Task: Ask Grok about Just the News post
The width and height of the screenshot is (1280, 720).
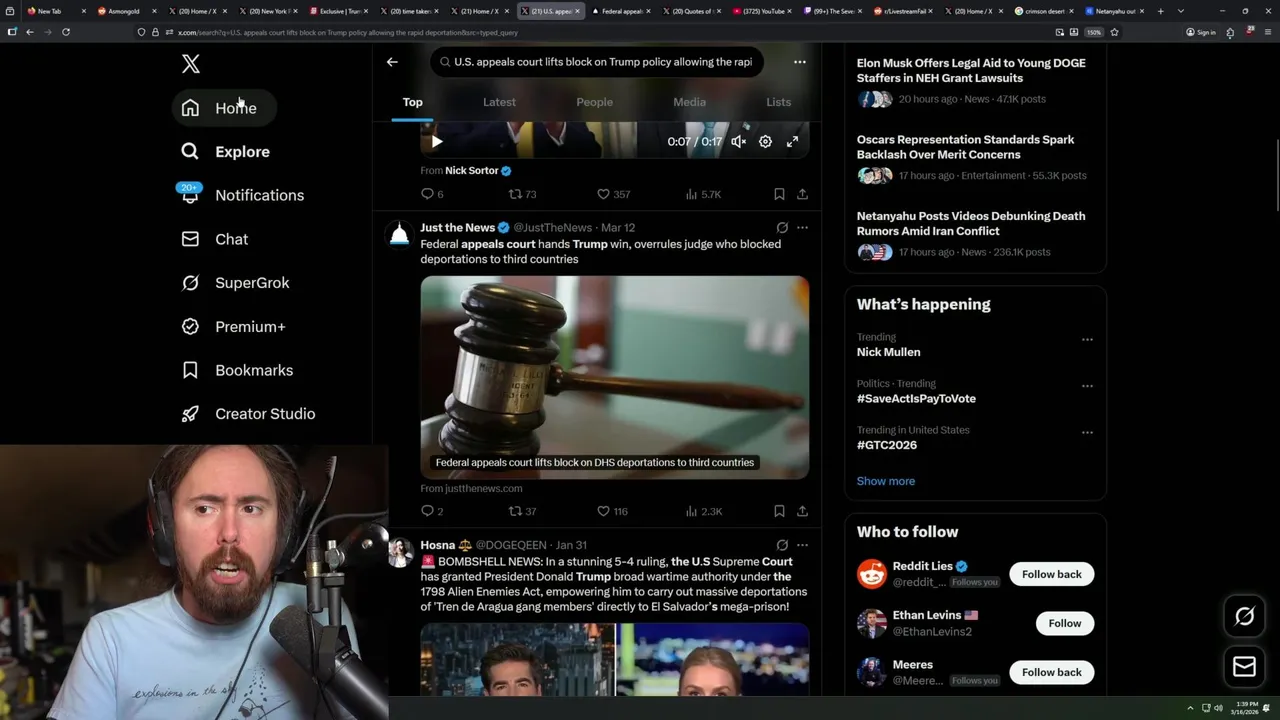Action: [x=782, y=228]
